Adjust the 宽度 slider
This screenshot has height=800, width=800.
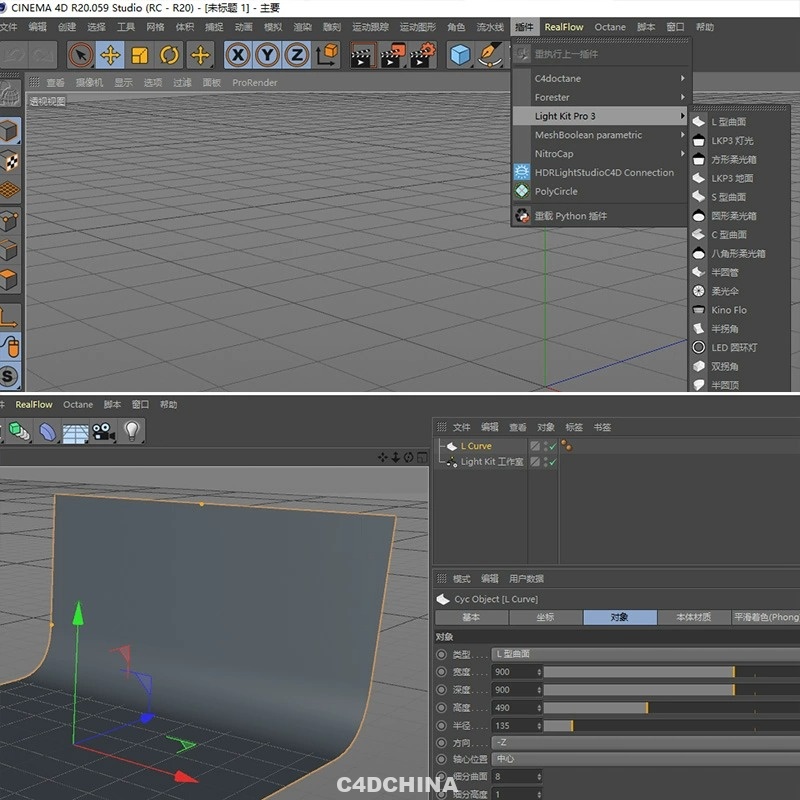pyautogui.click(x=671, y=672)
